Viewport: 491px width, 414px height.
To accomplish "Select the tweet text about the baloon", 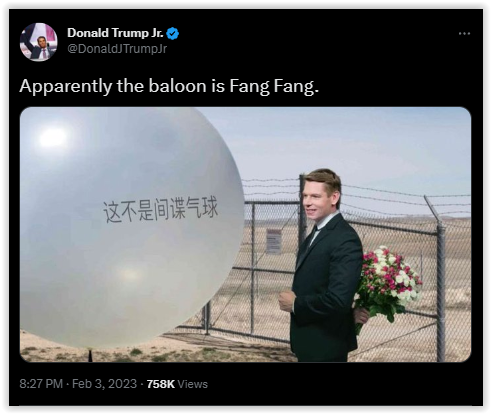I will click(169, 86).
